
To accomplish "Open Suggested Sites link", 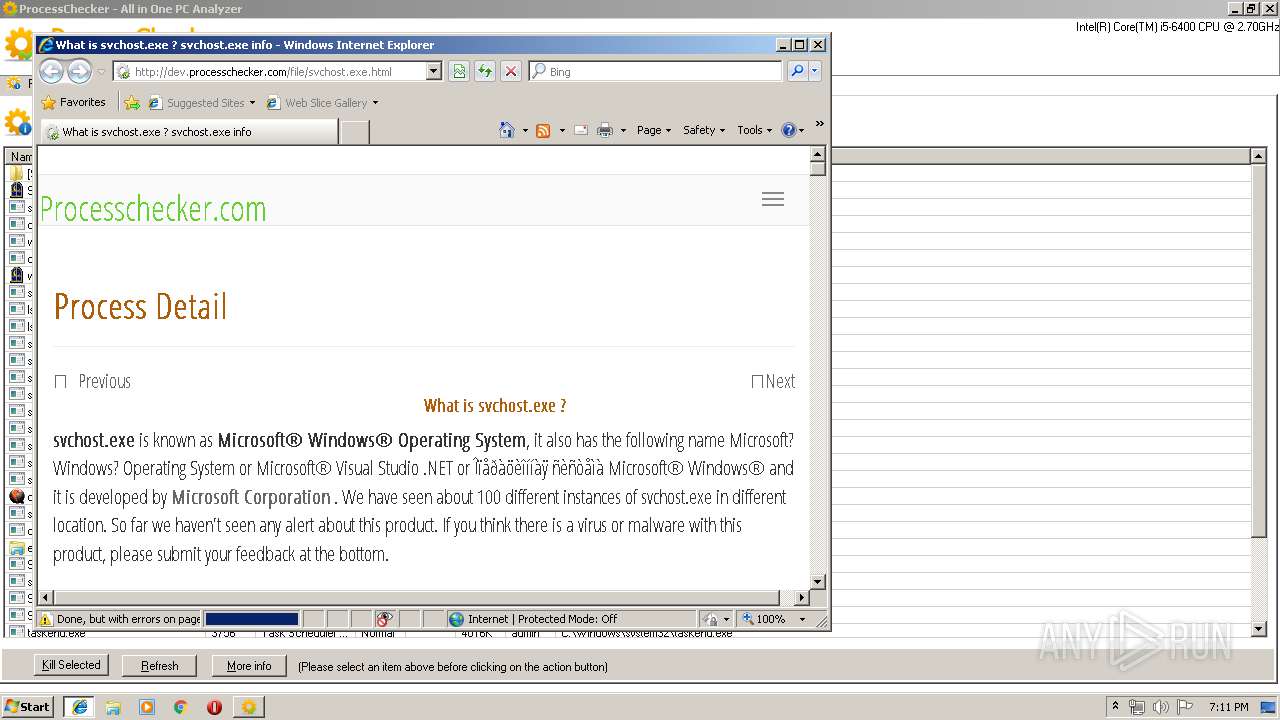I will pos(201,102).
